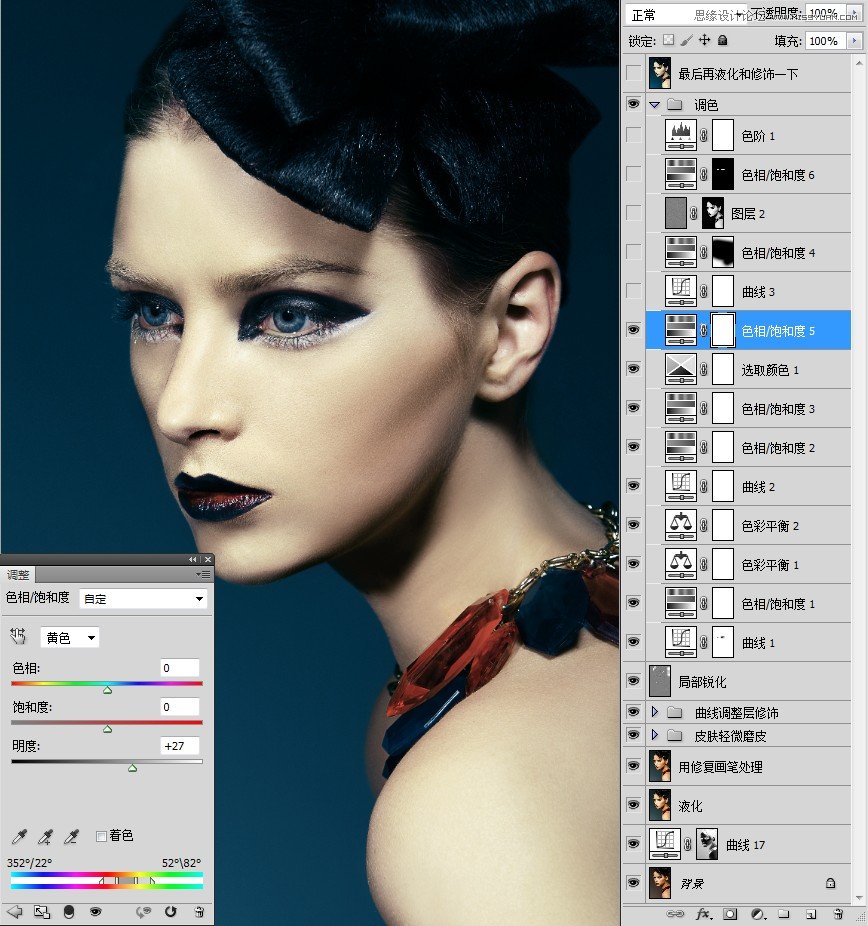Click the create new group folder icon
868x926 pixels.
point(784,914)
